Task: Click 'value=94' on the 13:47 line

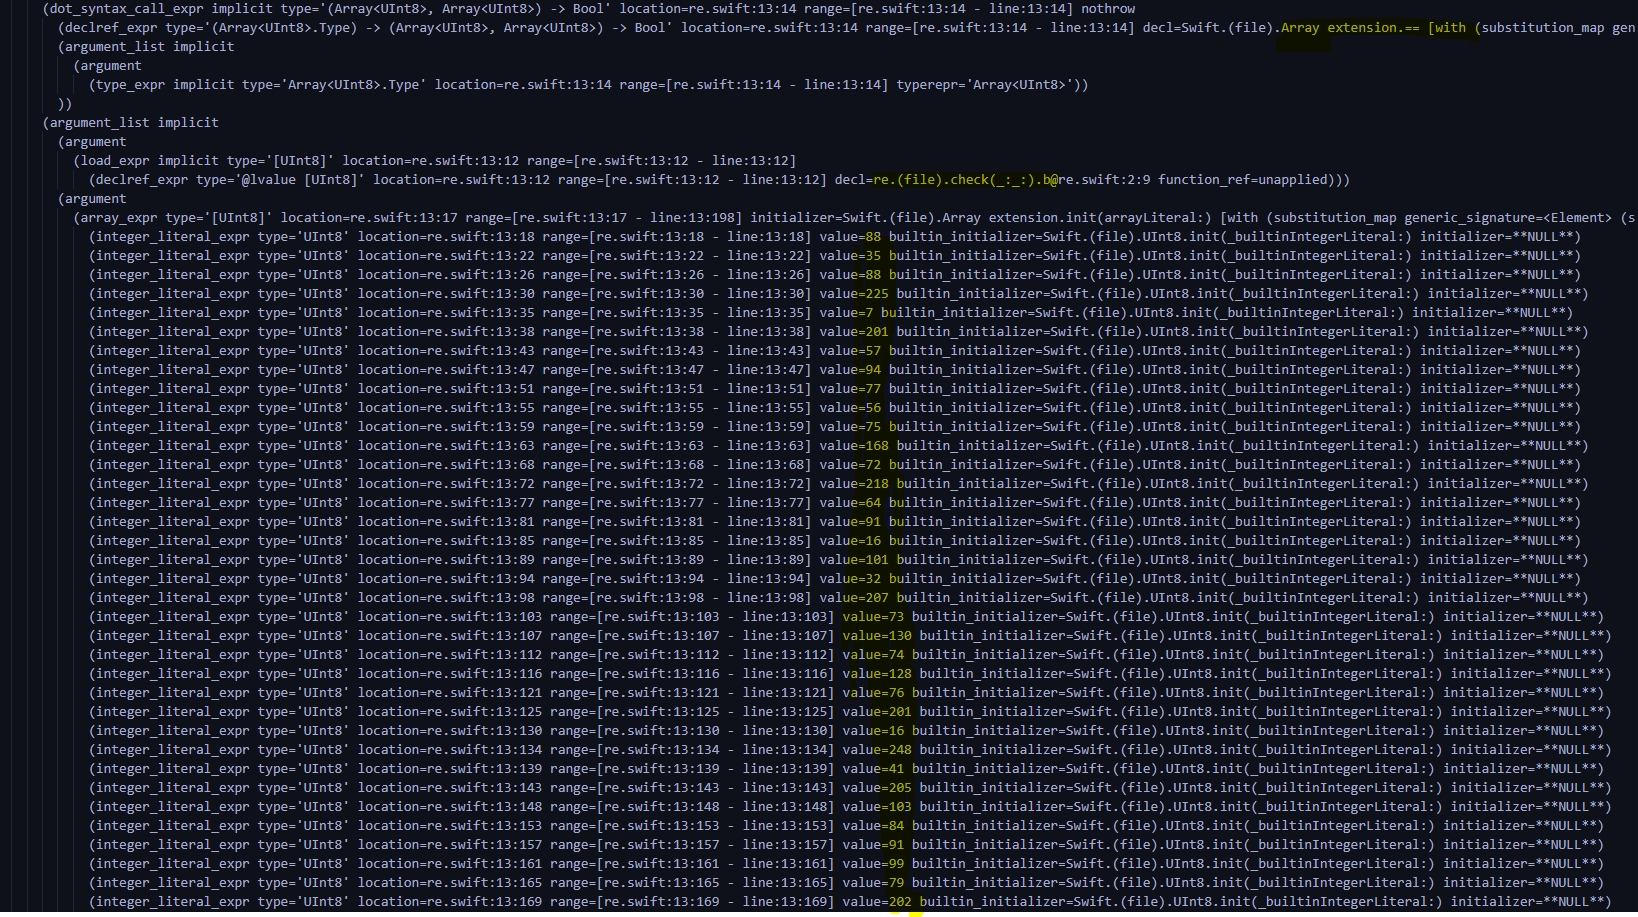Action: (x=850, y=369)
